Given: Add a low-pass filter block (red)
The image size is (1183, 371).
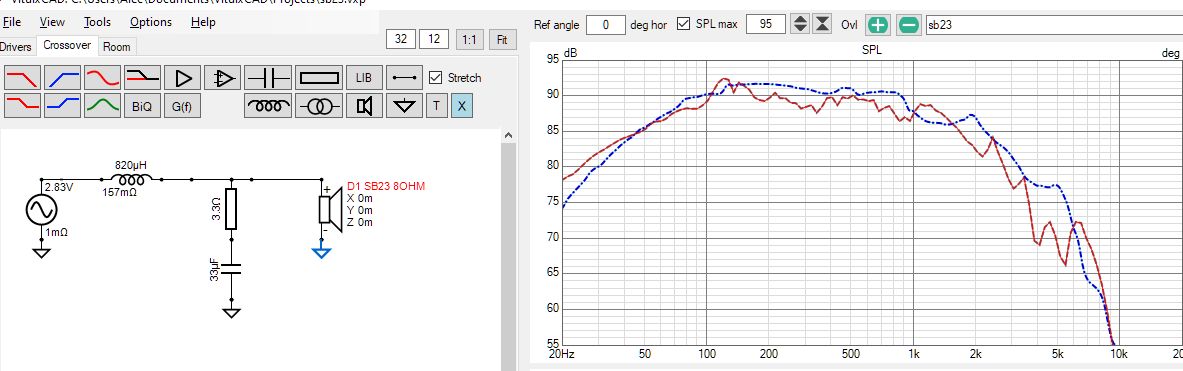Looking at the screenshot, I should [x=23, y=78].
